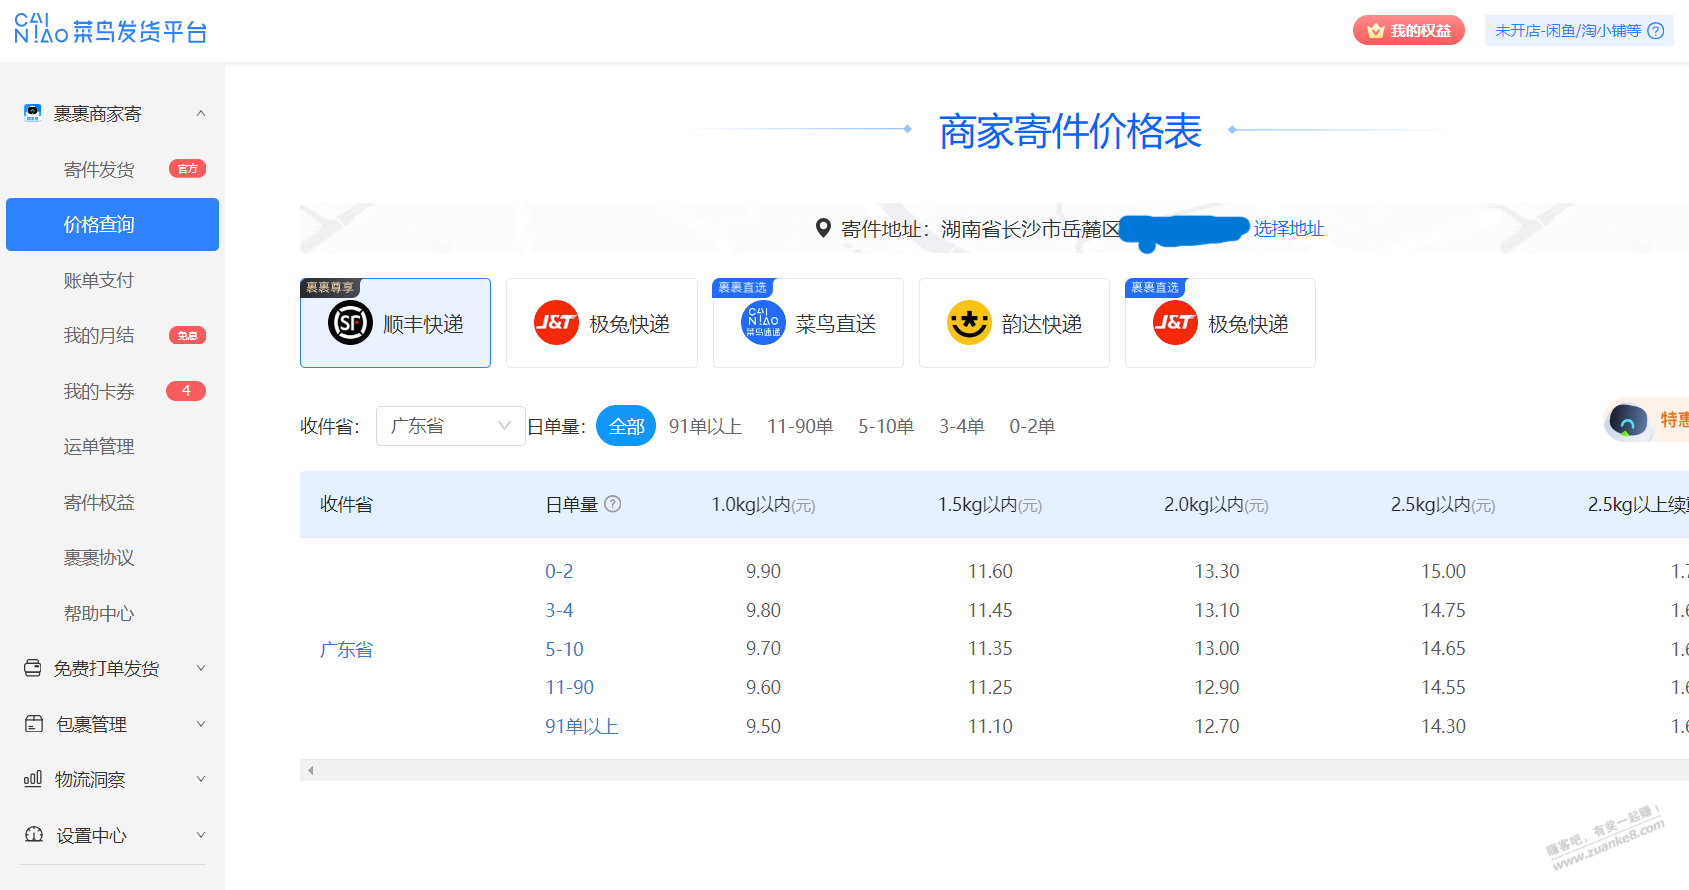Click the robot assistant floating icon

pos(1628,420)
